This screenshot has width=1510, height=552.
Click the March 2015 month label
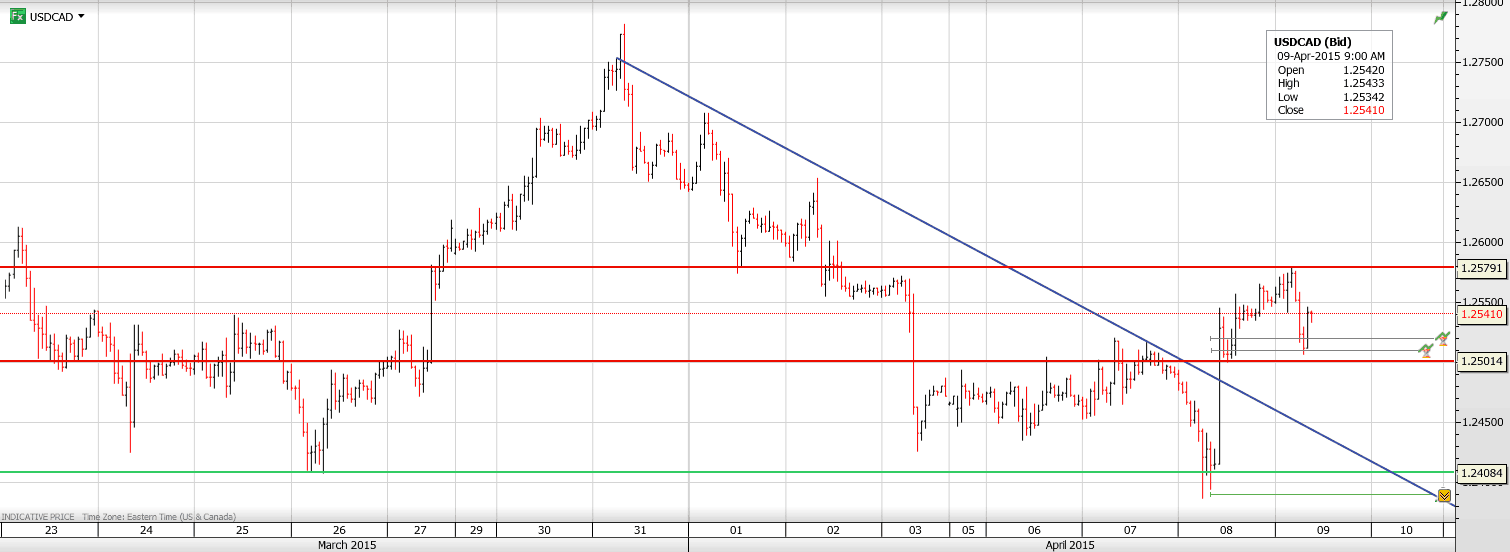[x=344, y=545]
